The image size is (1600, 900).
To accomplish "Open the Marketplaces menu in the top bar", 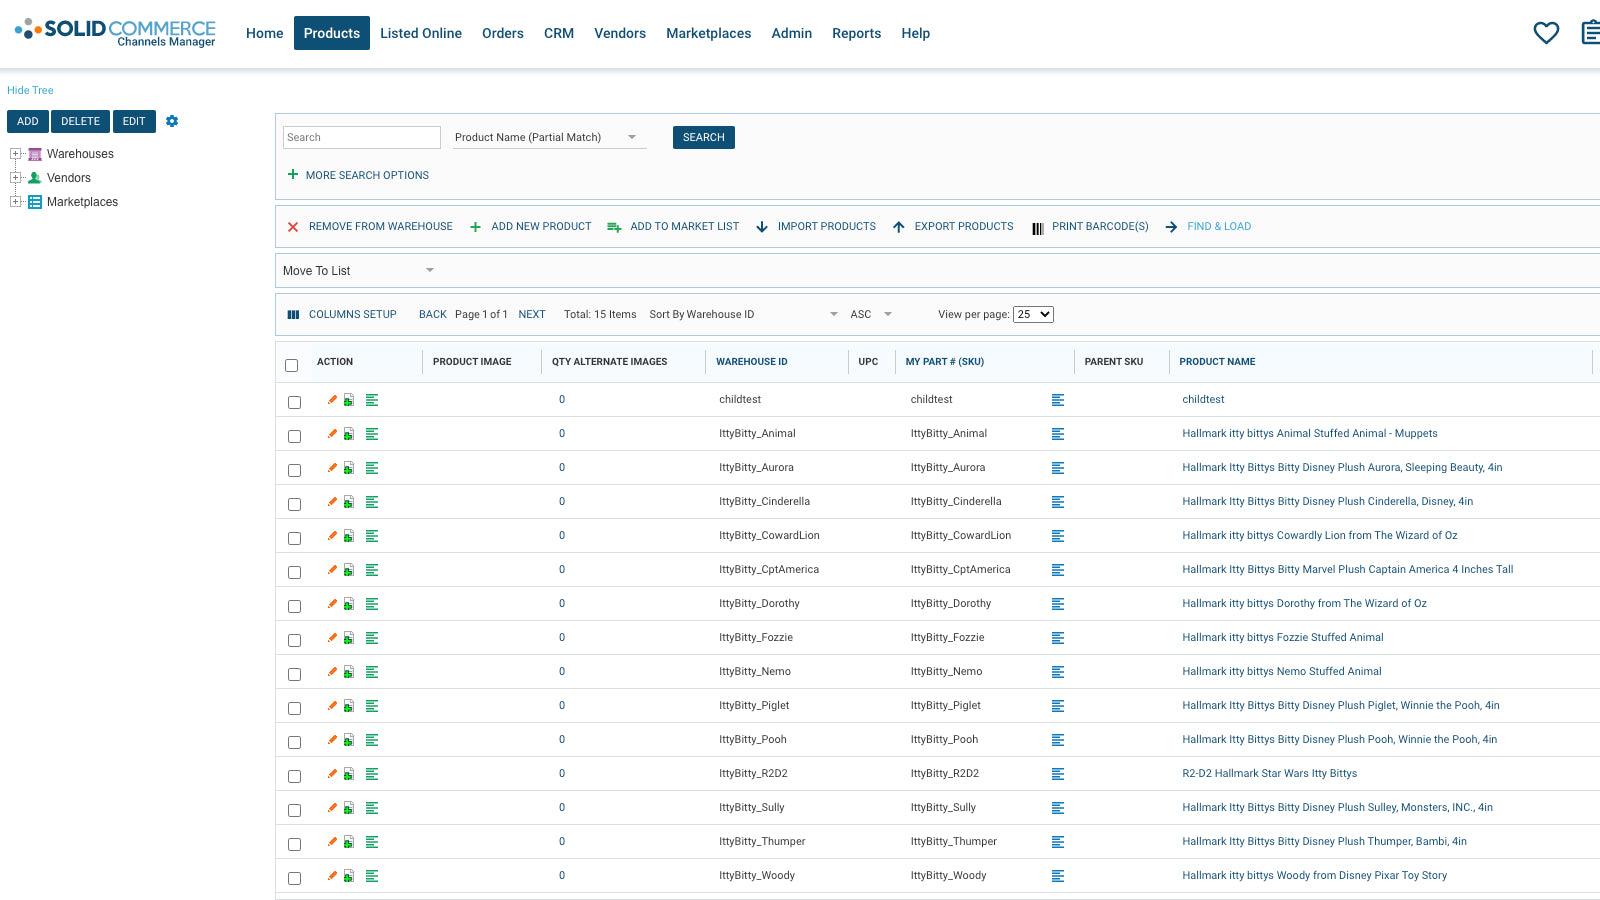I will pyautogui.click(x=708, y=33).
